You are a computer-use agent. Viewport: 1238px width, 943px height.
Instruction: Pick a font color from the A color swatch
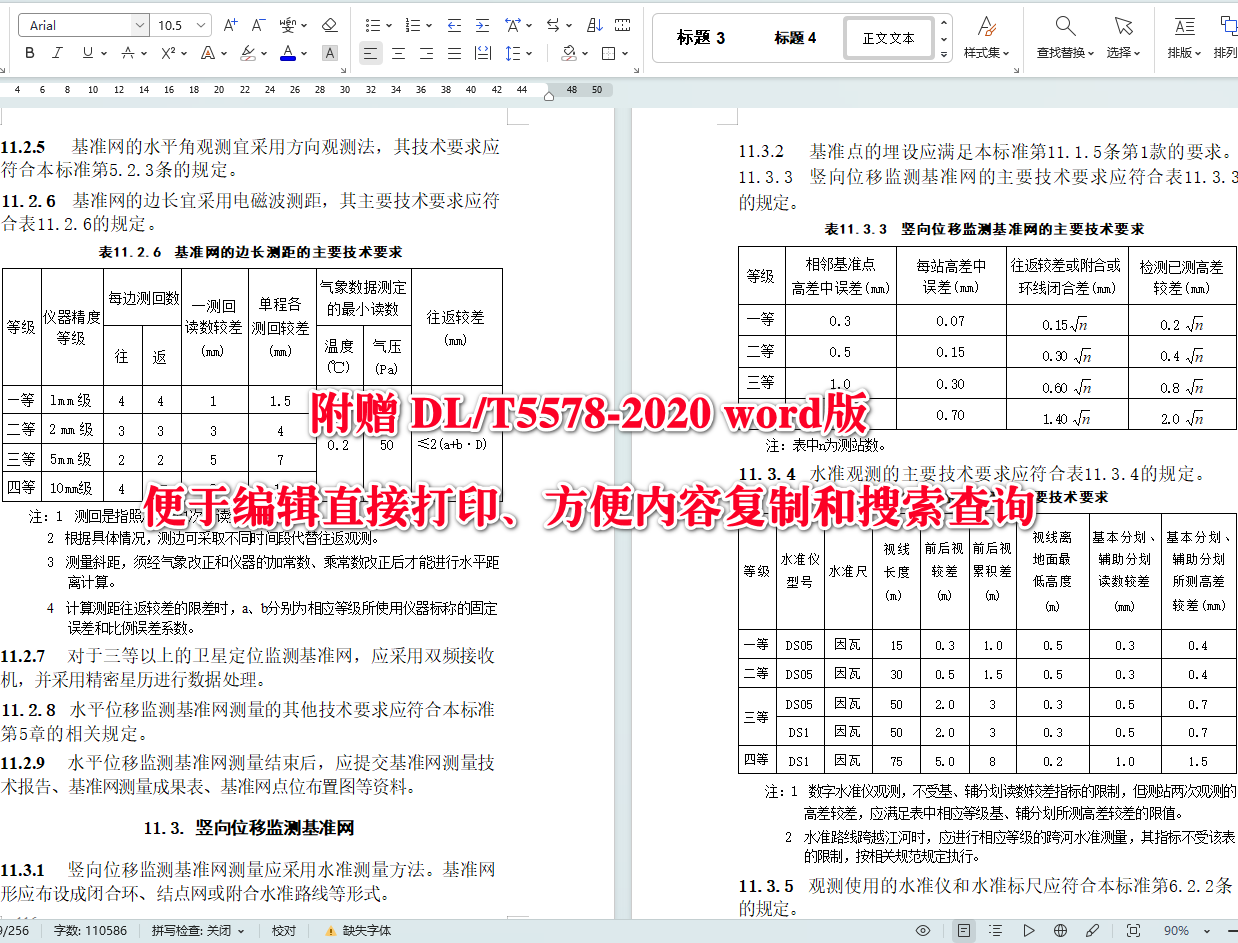(x=286, y=51)
